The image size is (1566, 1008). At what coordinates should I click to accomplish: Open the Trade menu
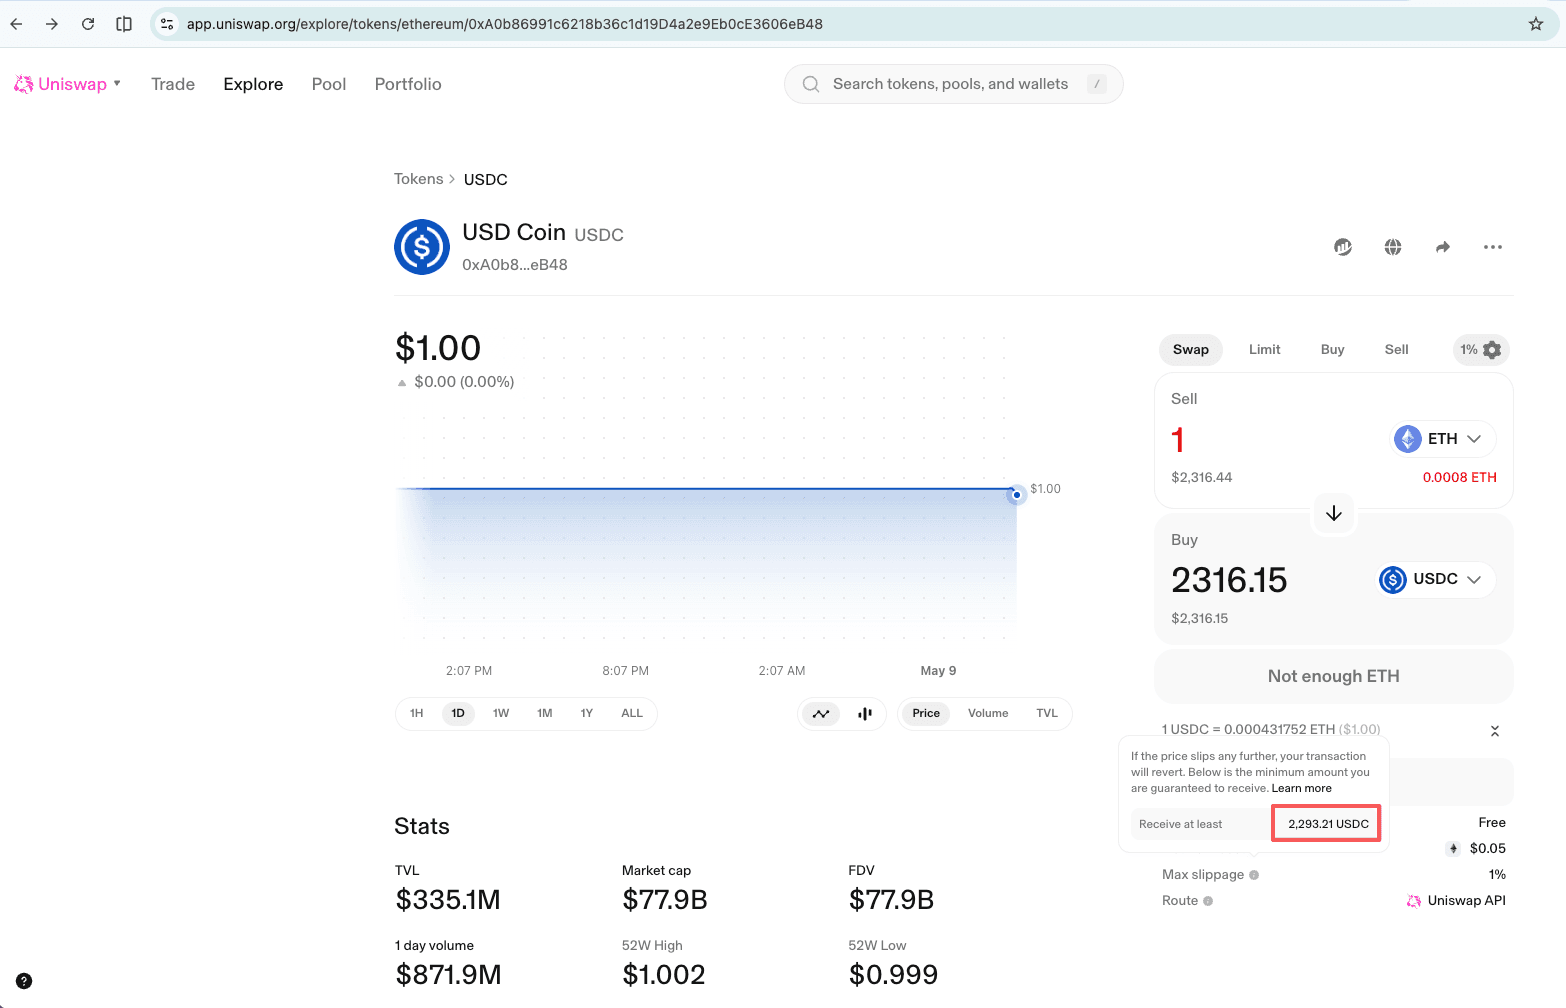tap(173, 84)
